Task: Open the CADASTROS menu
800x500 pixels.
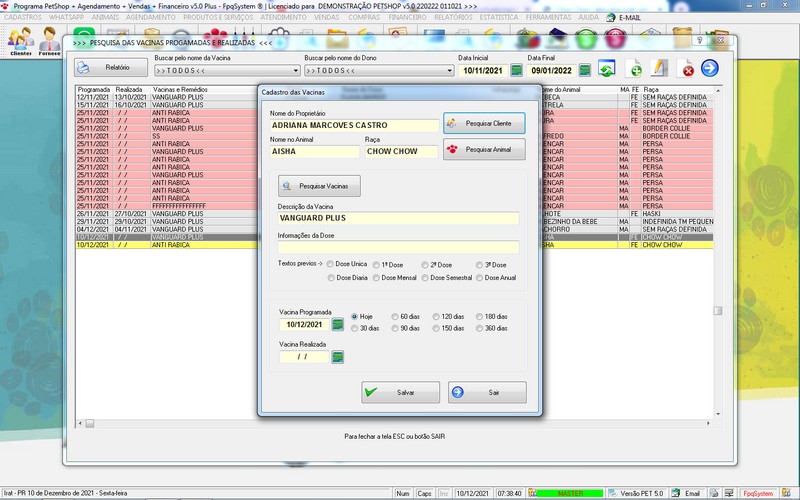Action: [x=23, y=17]
